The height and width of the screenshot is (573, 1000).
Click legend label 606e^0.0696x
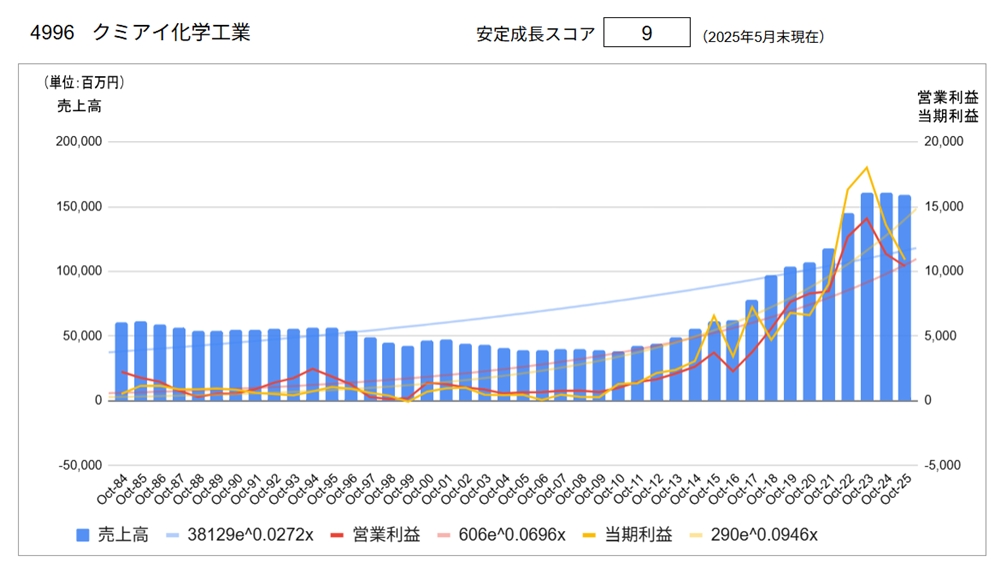click(512, 535)
